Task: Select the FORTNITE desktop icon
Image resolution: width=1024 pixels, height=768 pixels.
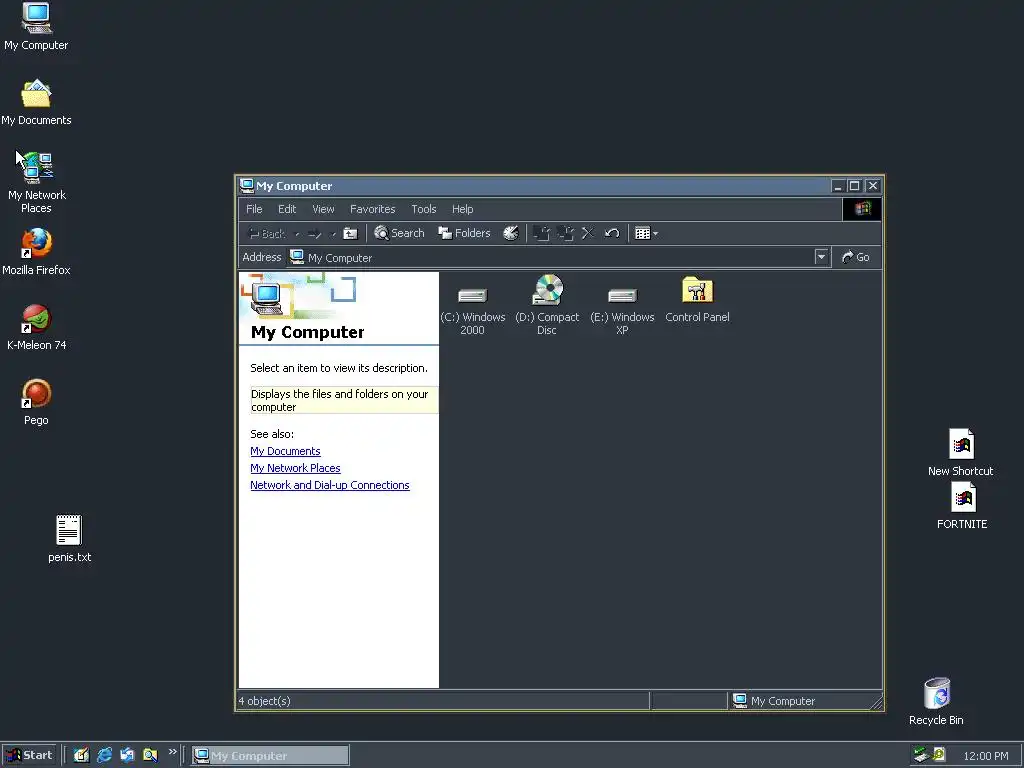Action: [962, 505]
